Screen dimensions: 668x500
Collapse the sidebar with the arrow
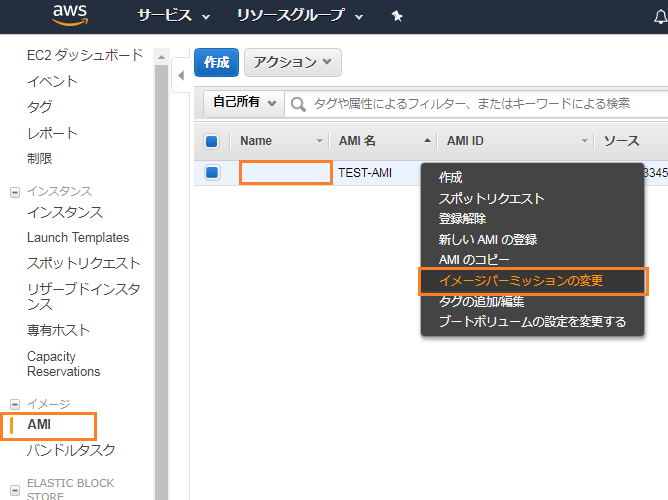tap(181, 75)
